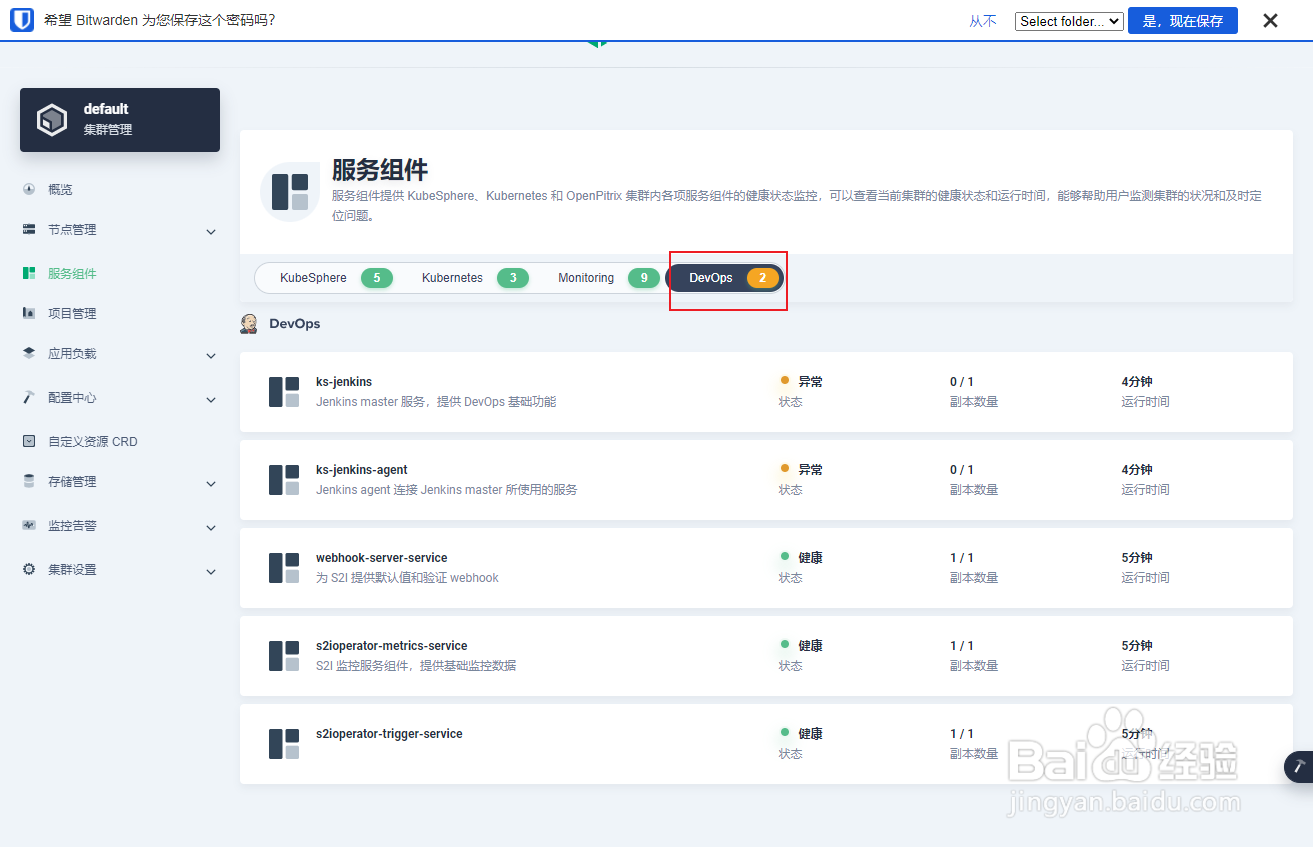Click the 4分钟 runtime of ks-jenkins
Viewport: 1313px width, 847px height.
tap(1137, 382)
